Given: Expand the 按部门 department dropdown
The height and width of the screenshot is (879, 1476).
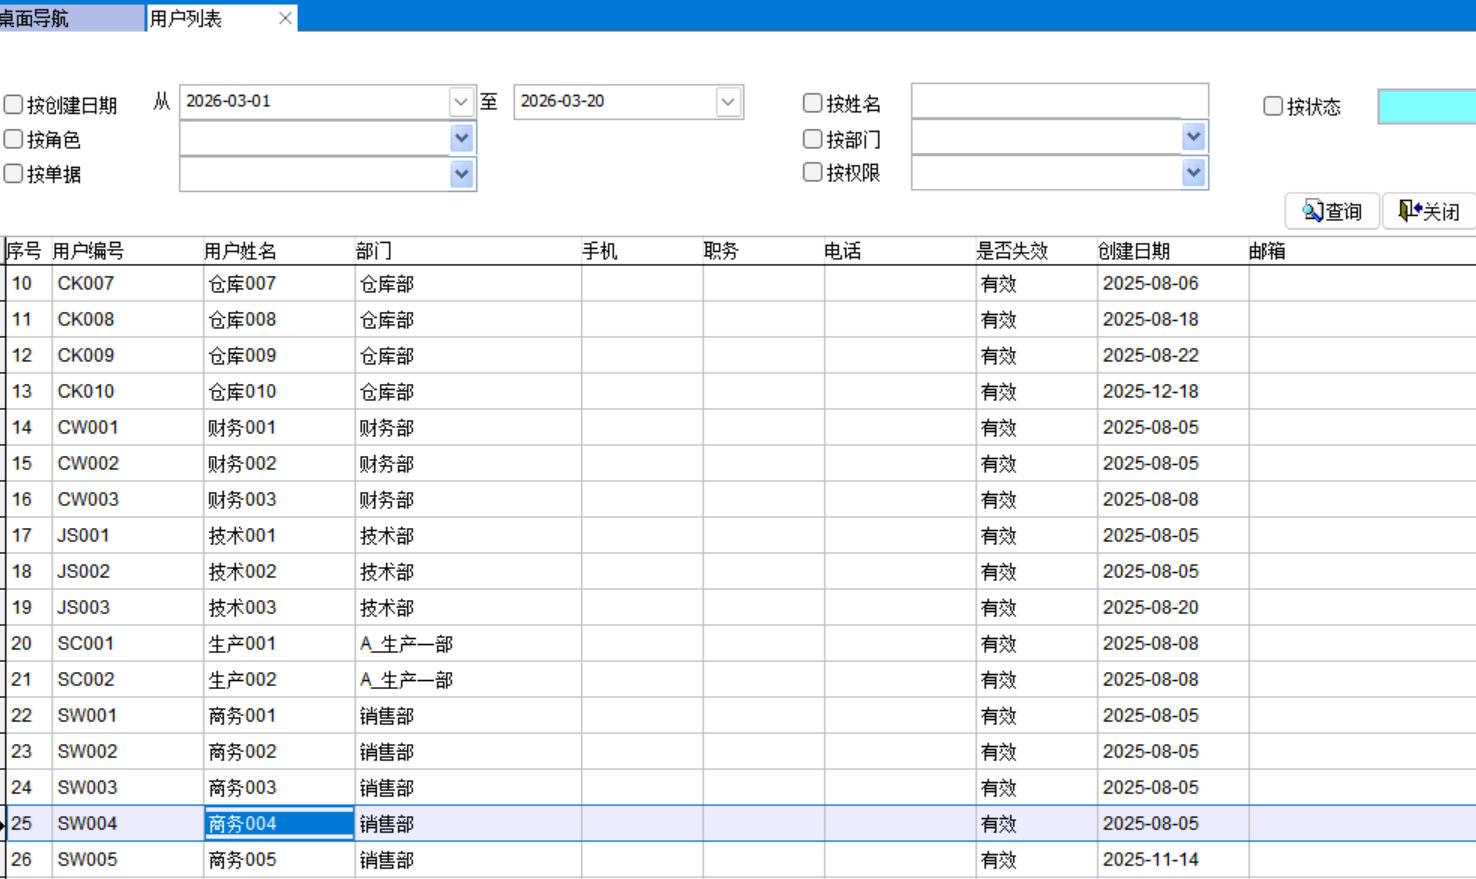Looking at the screenshot, I should [1193, 137].
